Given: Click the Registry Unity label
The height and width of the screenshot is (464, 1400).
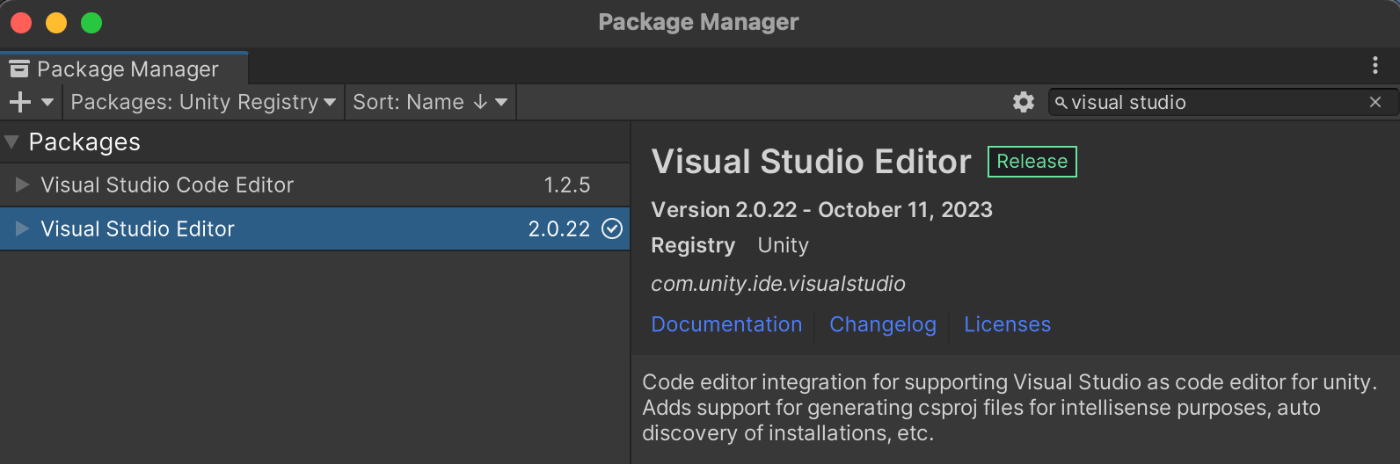Looking at the screenshot, I should (x=730, y=245).
